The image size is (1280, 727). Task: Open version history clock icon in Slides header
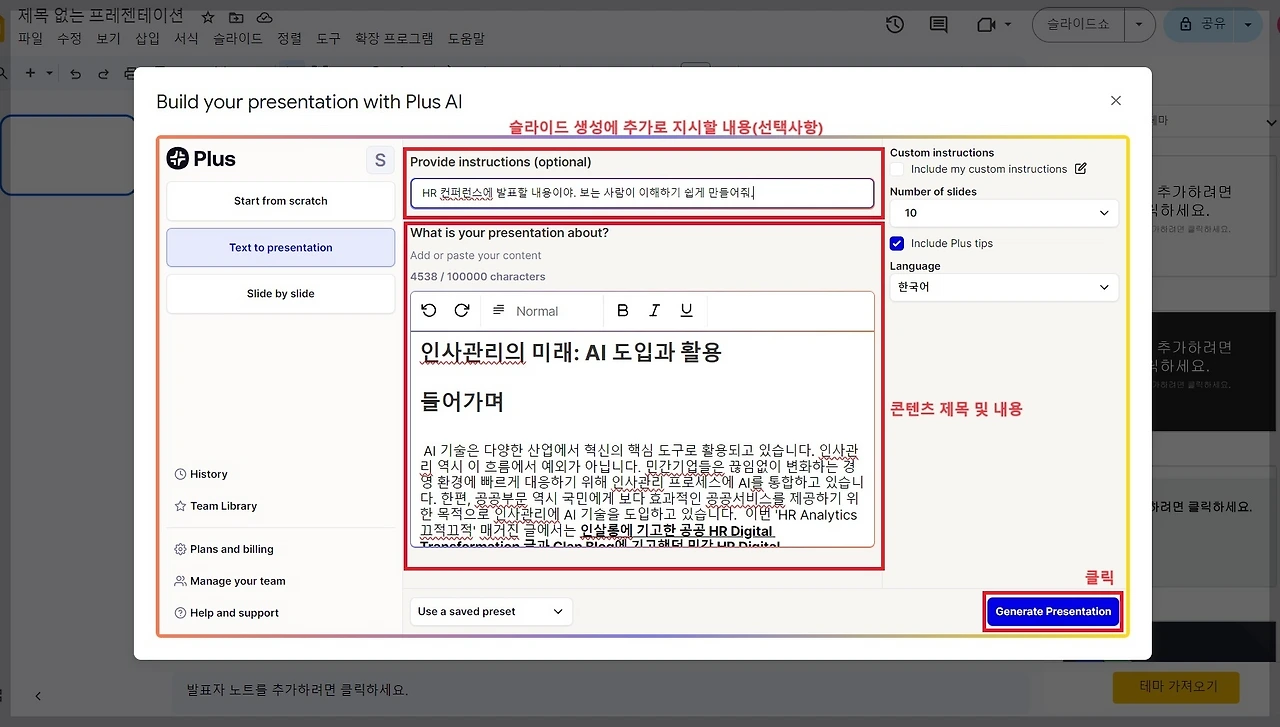click(895, 24)
